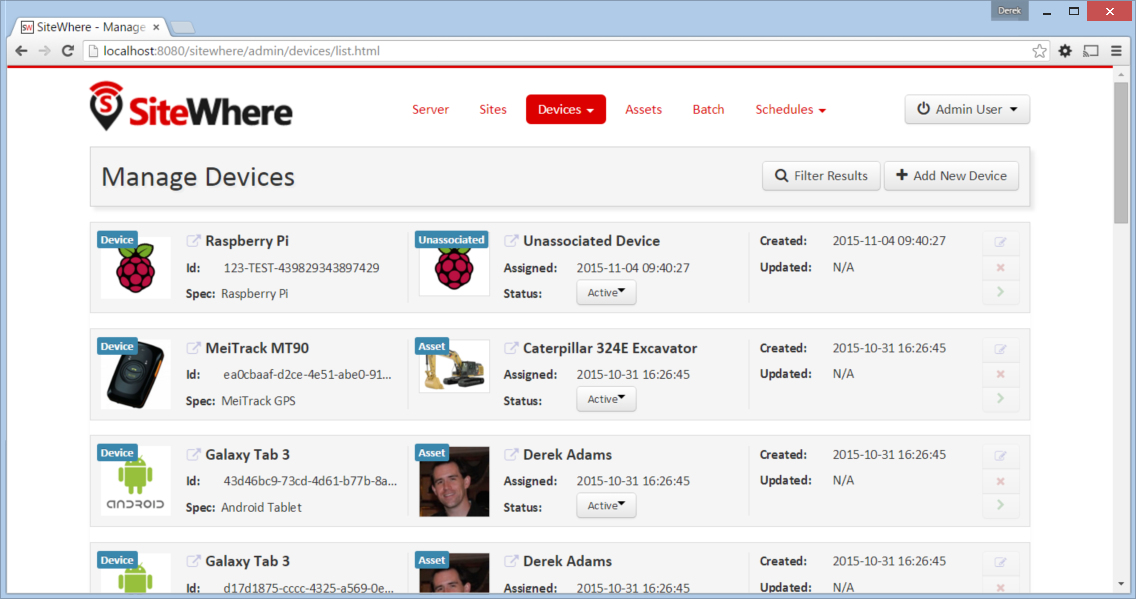This screenshot has width=1136, height=599.
Task: Open link icon beside Galaxy Tab 3 with Id d17d1875
Action: pyautogui.click(x=193, y=561)
